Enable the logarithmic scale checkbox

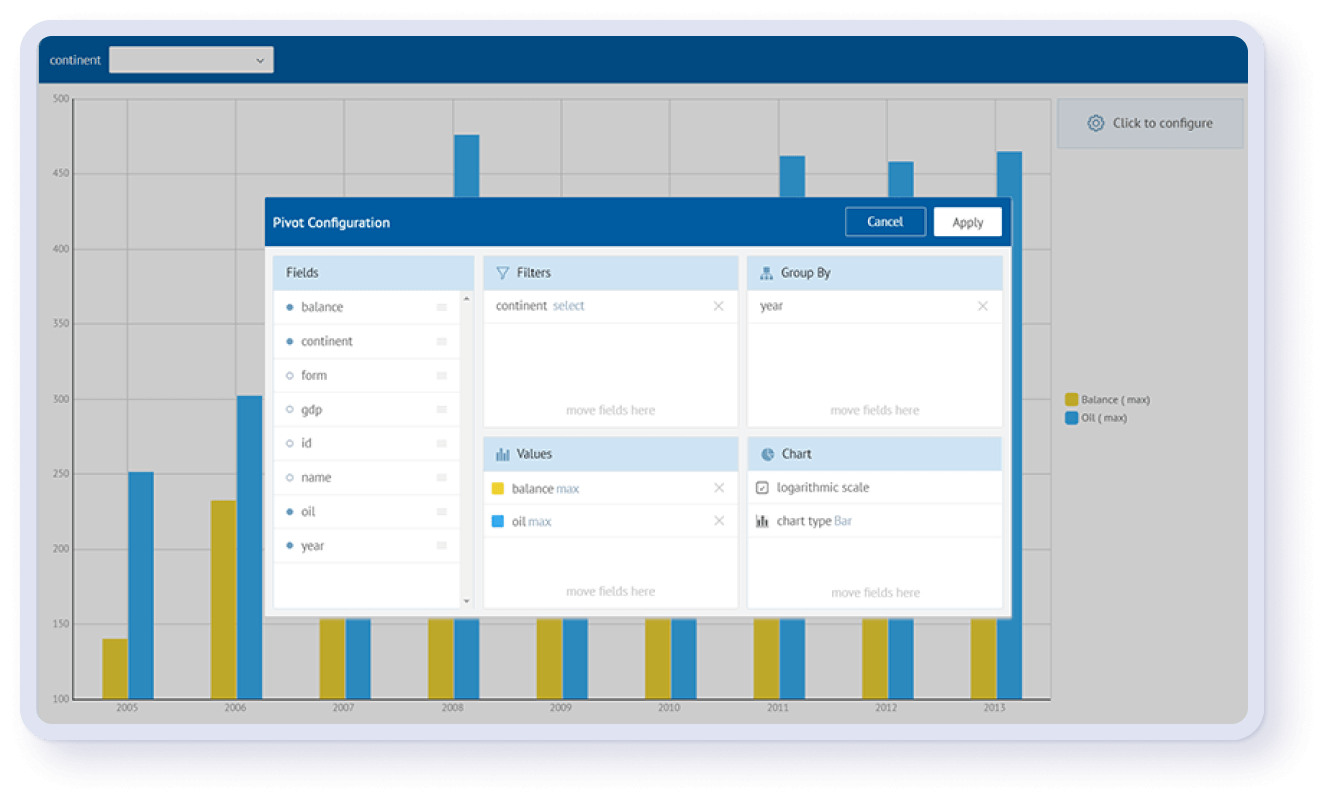pos(762,488)
